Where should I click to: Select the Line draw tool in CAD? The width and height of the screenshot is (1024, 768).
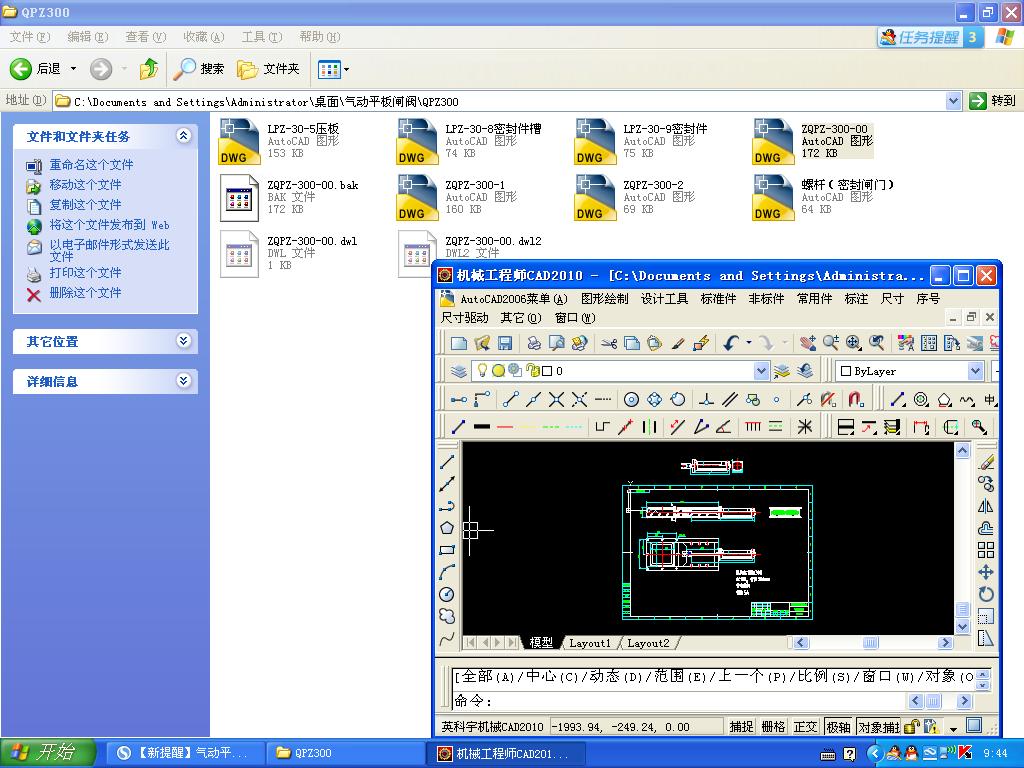pos(447,462)
